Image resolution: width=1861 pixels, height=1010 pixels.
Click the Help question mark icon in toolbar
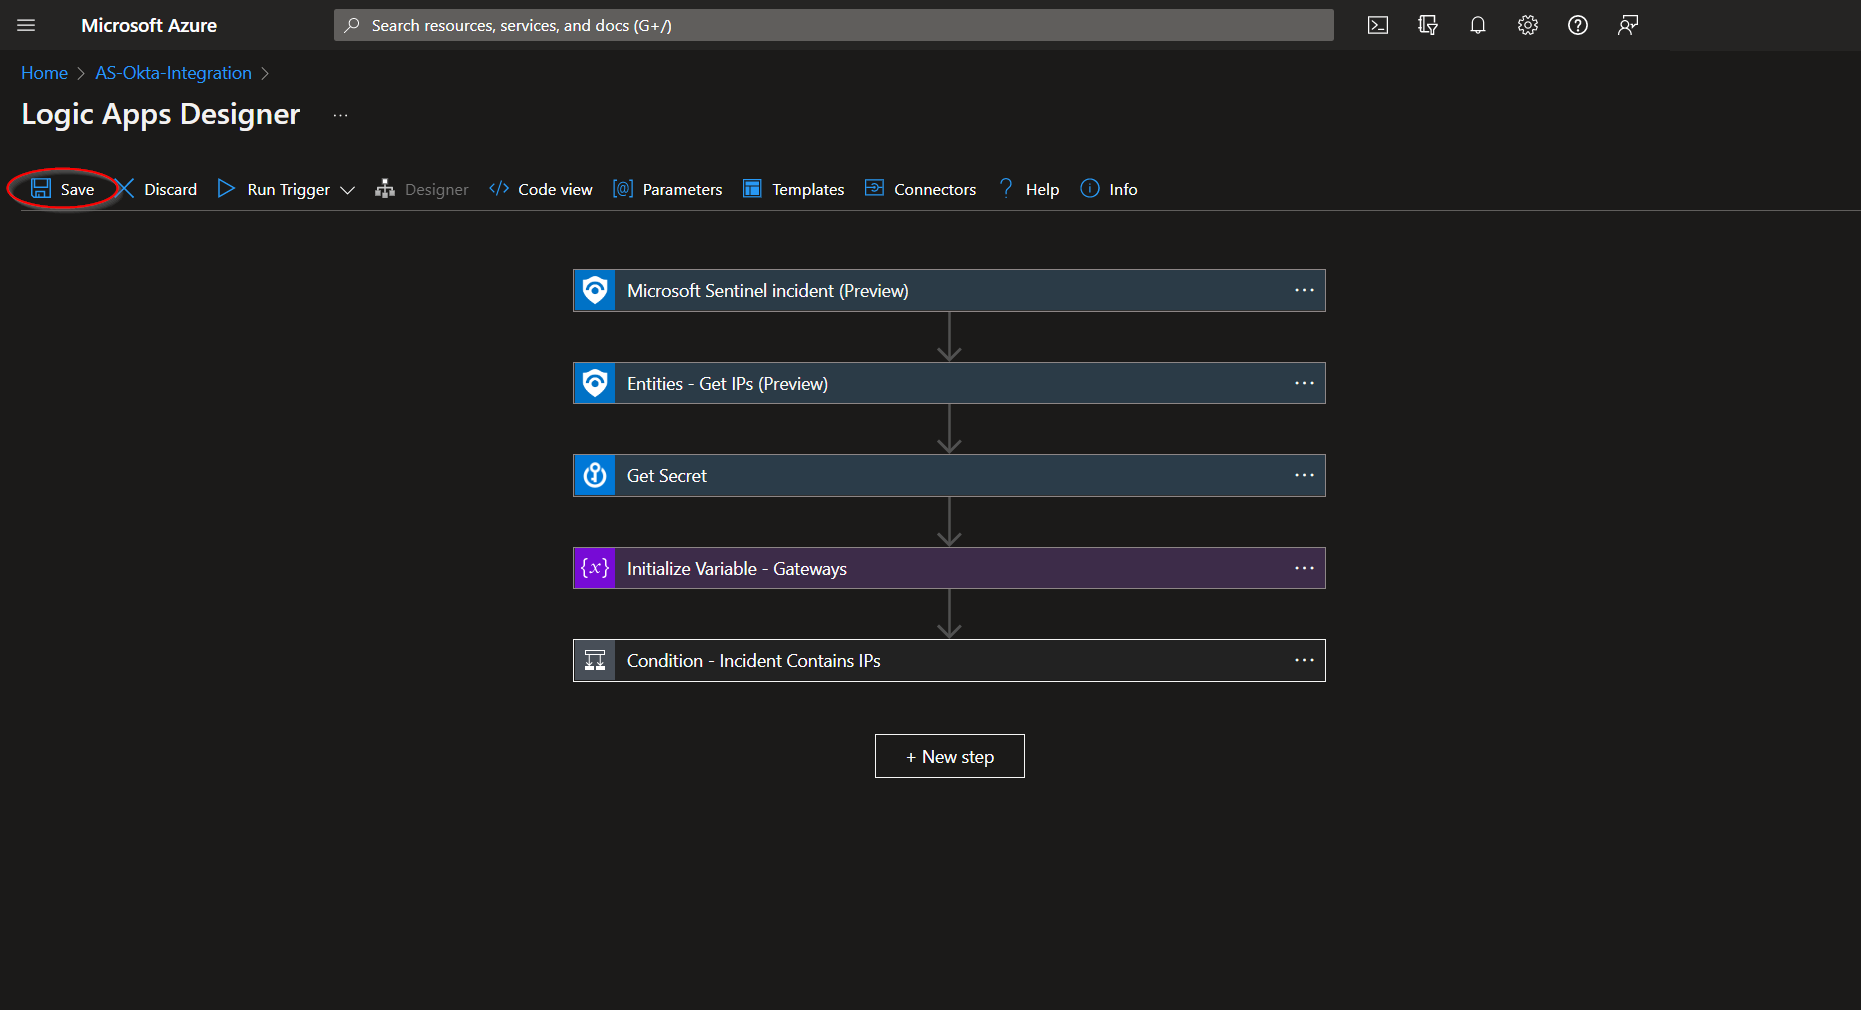(x=1006, y=188)
